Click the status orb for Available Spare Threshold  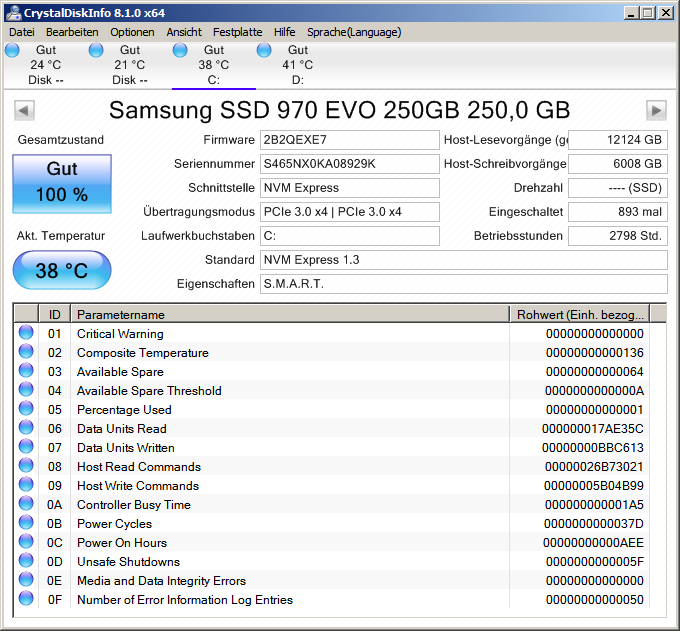point(26,390)
